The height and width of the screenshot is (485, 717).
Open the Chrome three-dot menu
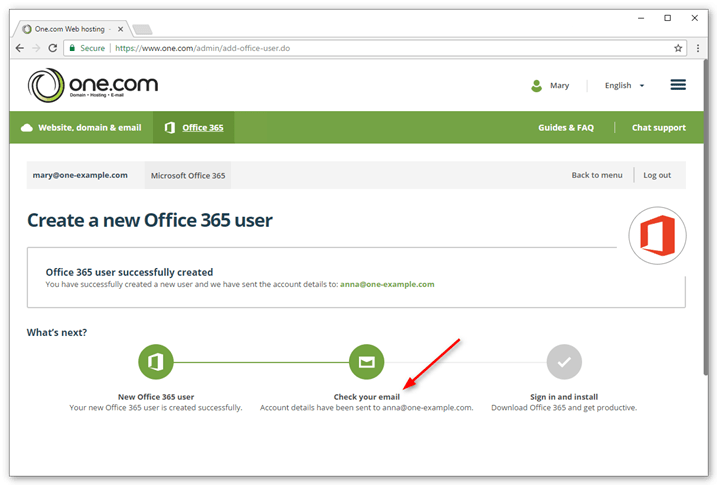[698, 48]
